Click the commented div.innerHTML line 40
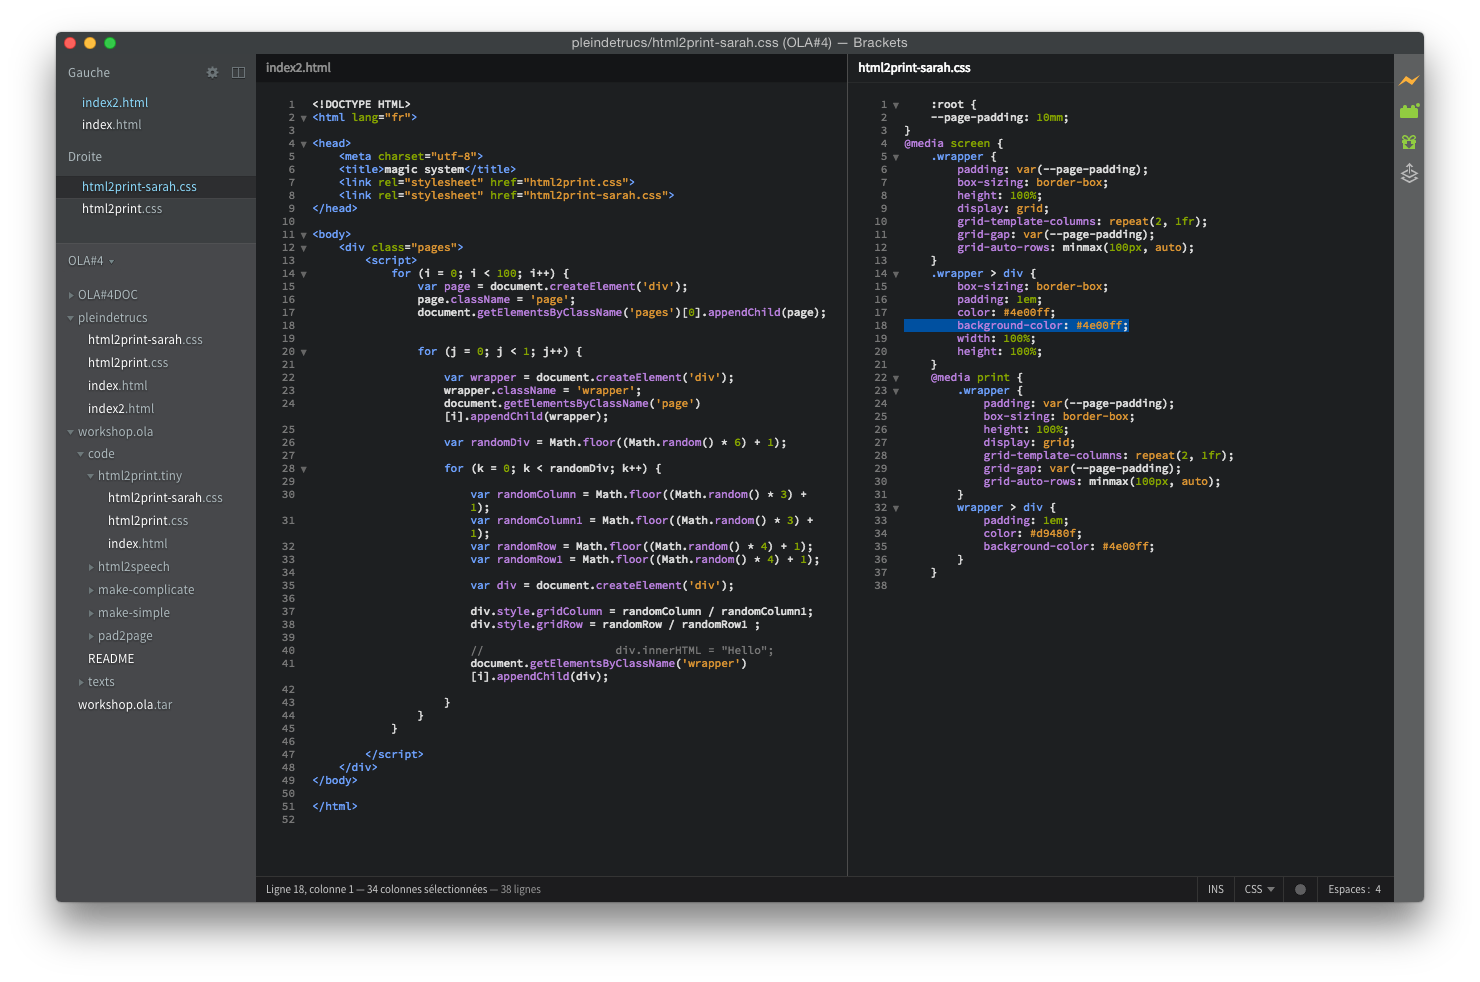The width and height of the screenshot is (1480, 982). 621,651
